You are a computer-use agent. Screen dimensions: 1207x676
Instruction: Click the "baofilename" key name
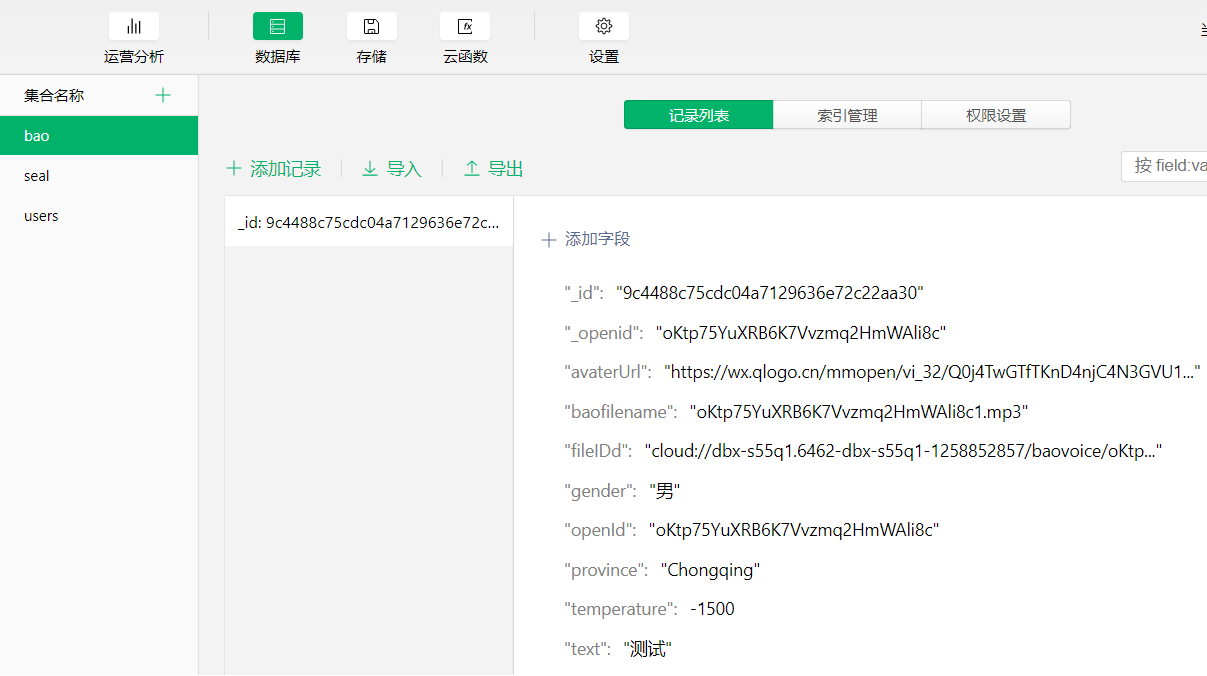(620, 412)
